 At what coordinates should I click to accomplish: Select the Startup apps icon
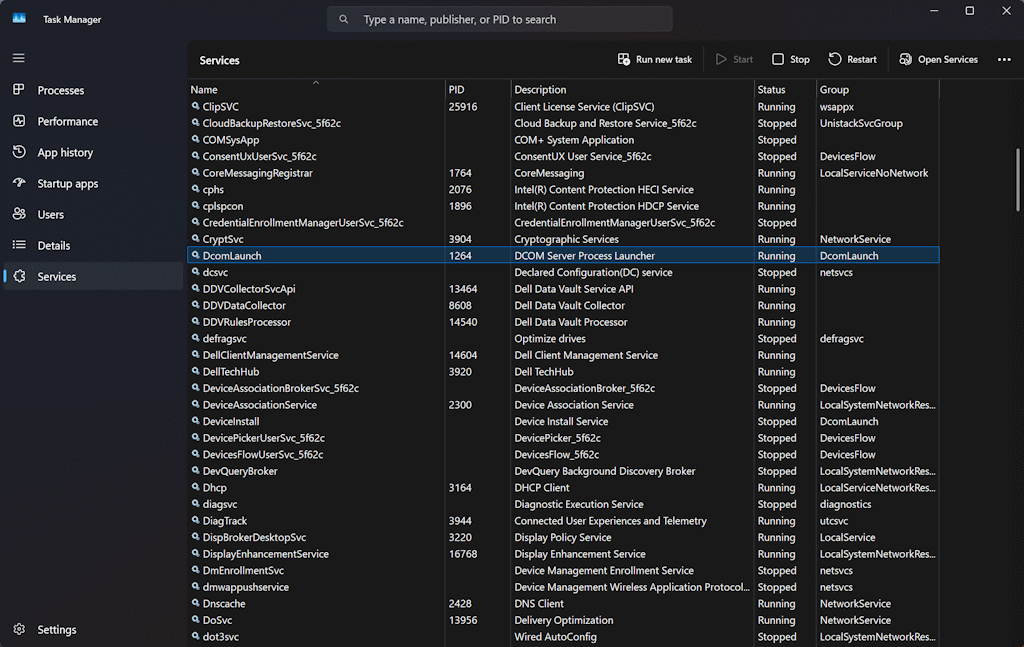tap(19, 183)
